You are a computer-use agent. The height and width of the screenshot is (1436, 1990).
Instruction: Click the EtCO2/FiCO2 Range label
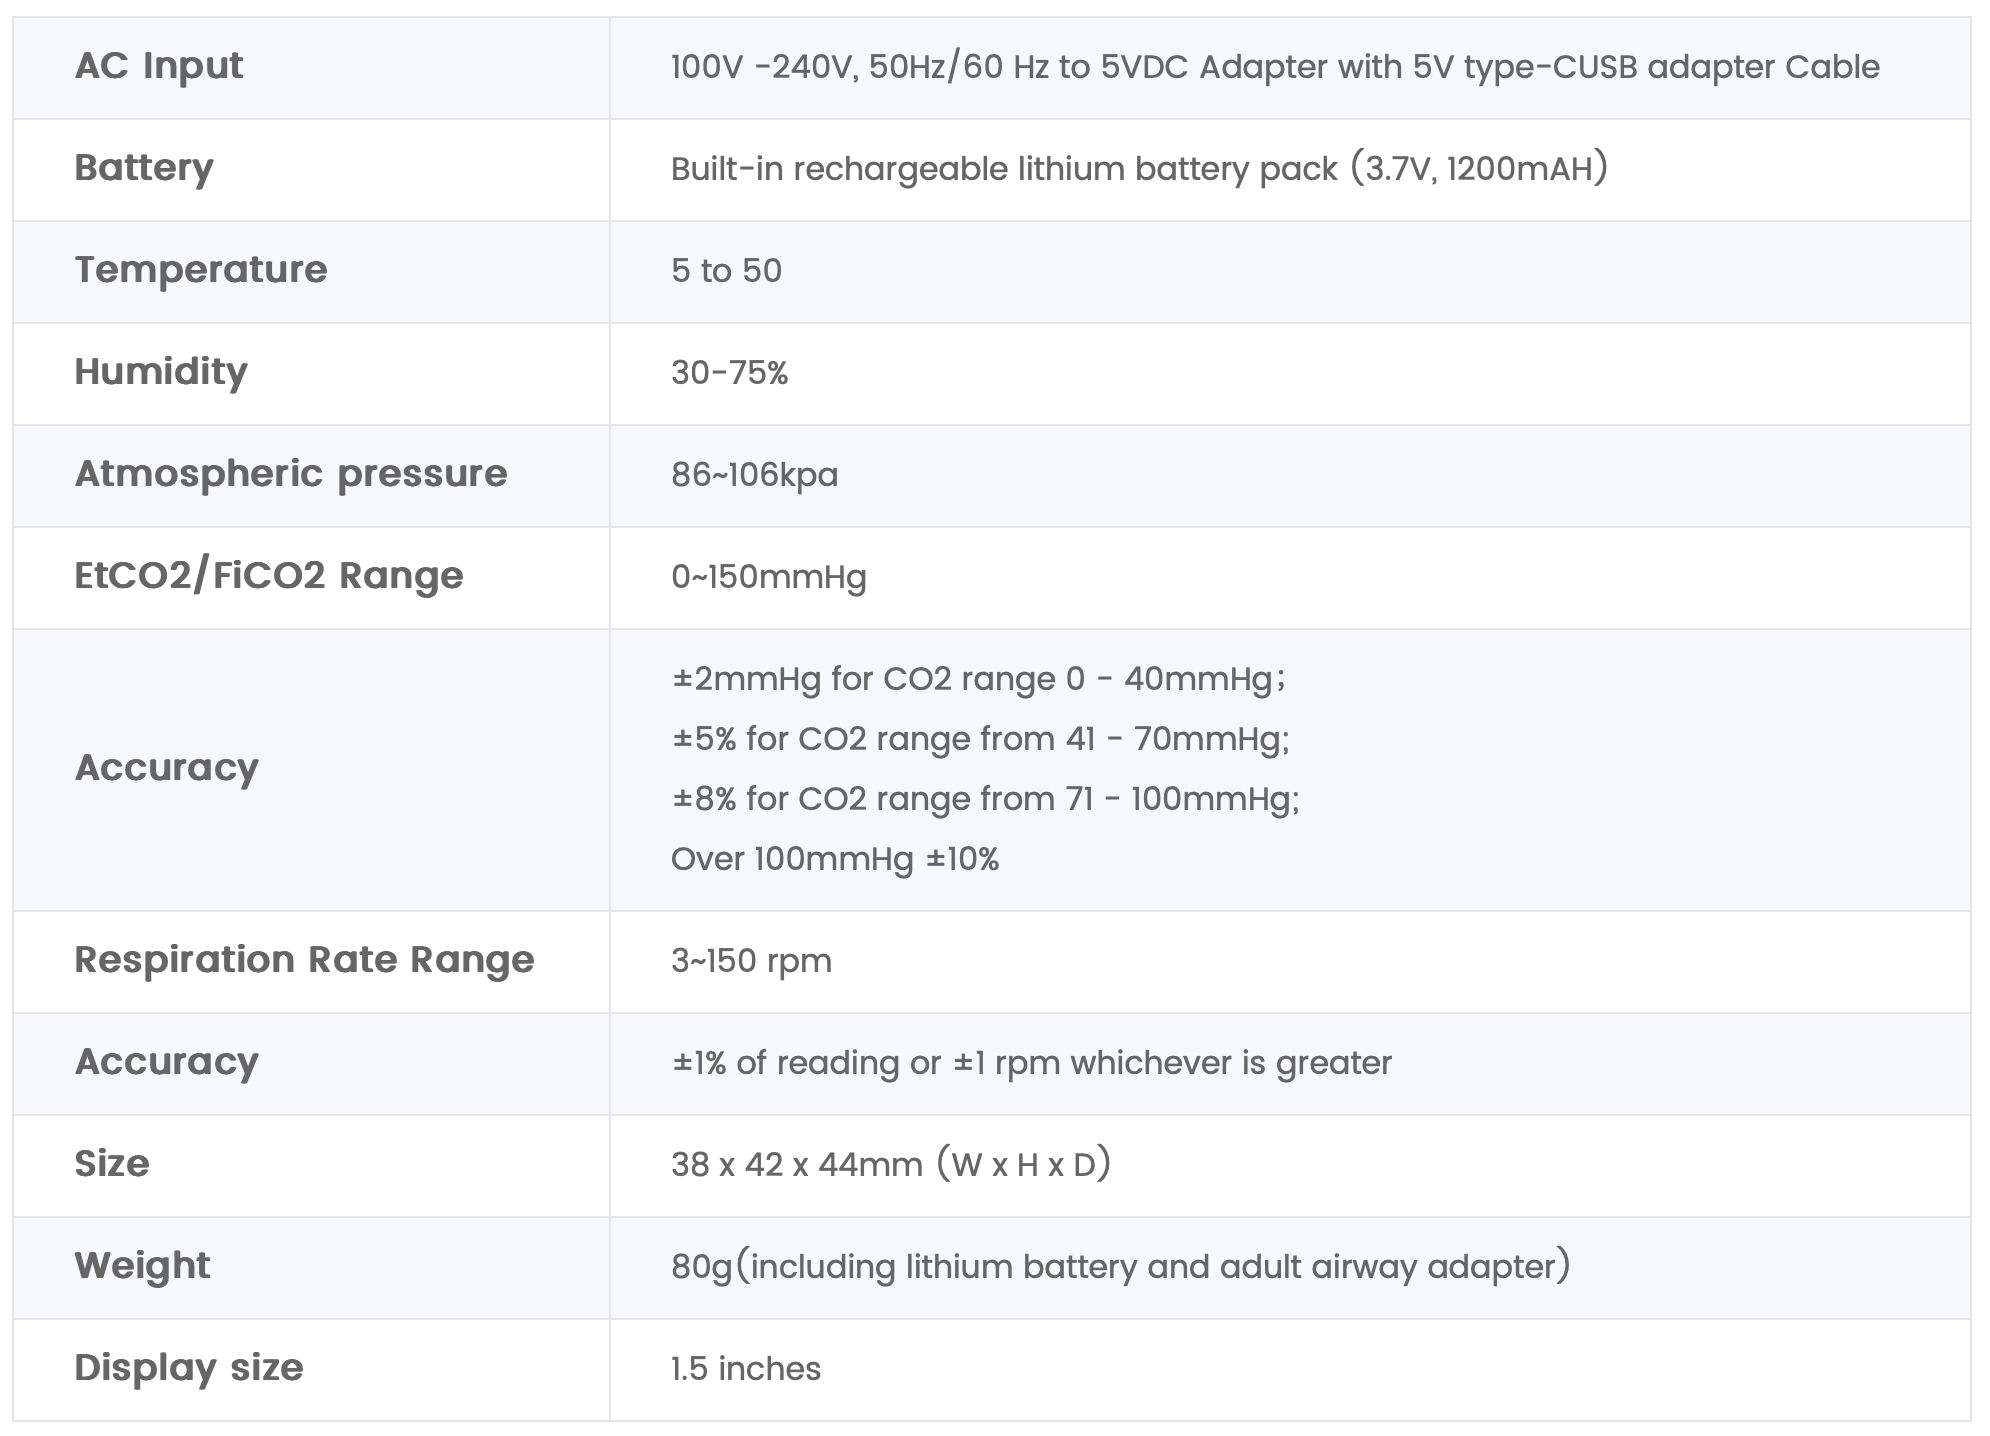tap(269, 576)
